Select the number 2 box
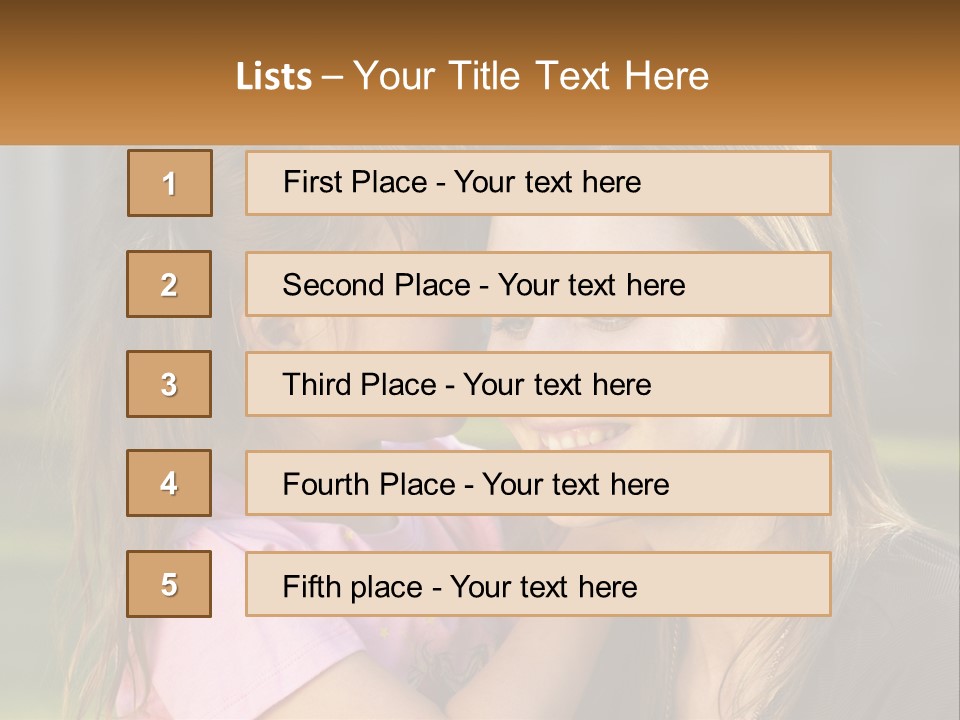 click(x=169, y=284)
